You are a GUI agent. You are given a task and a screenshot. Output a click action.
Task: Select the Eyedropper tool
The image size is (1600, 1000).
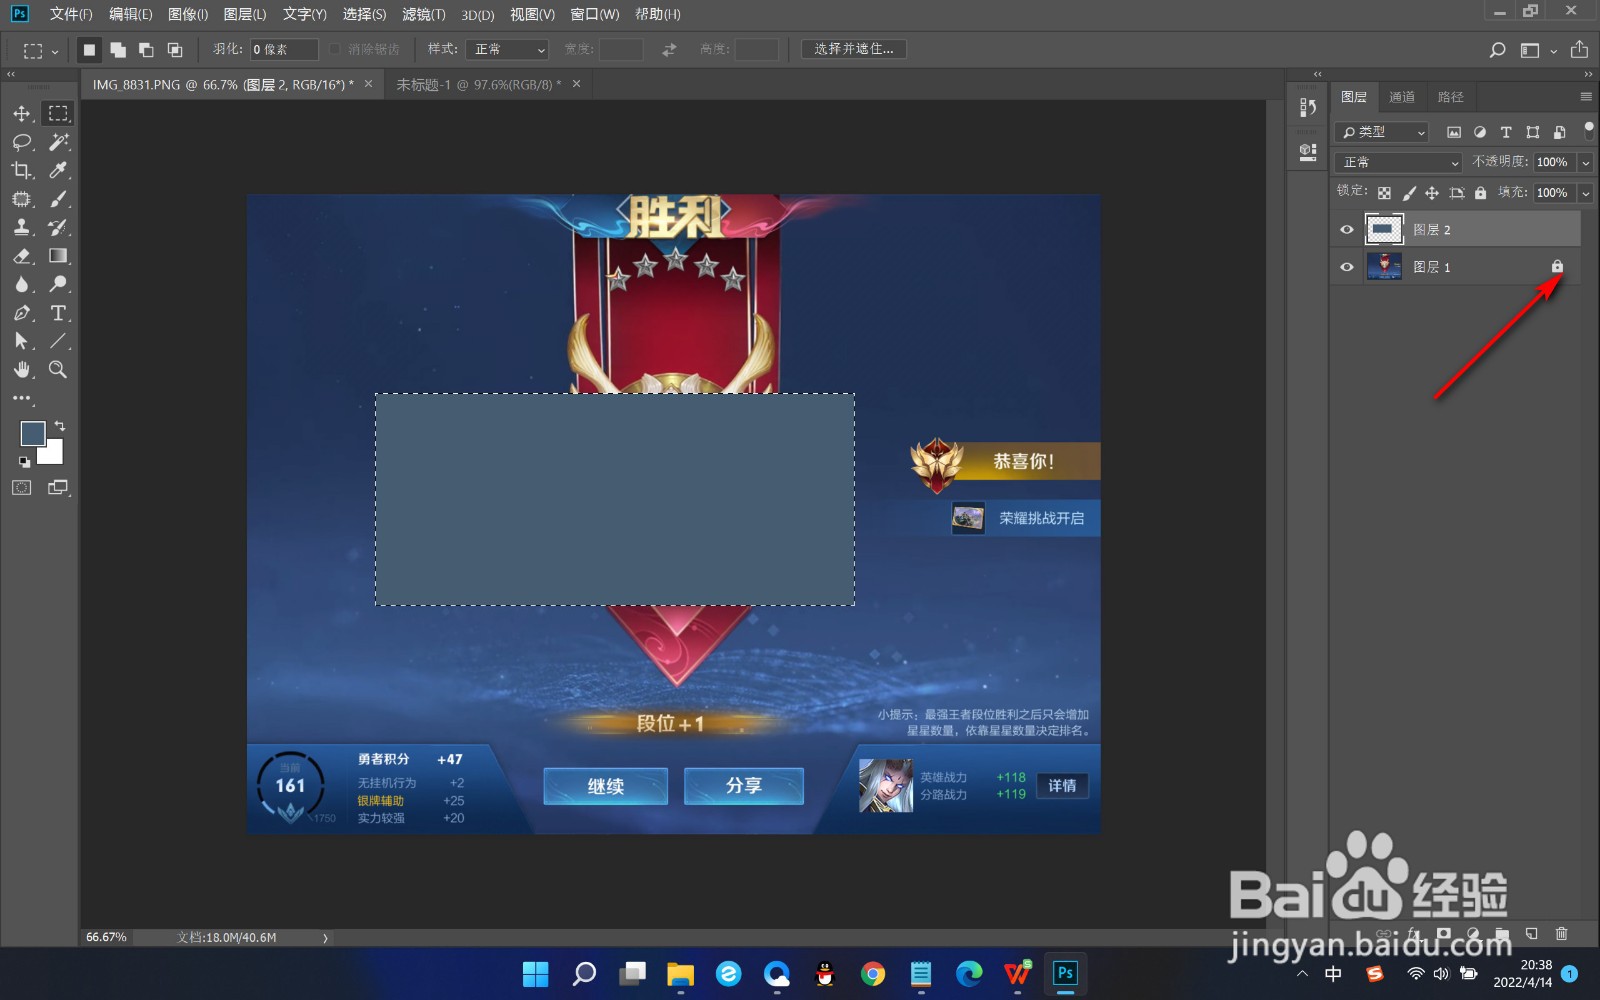[x=59, y=170]
